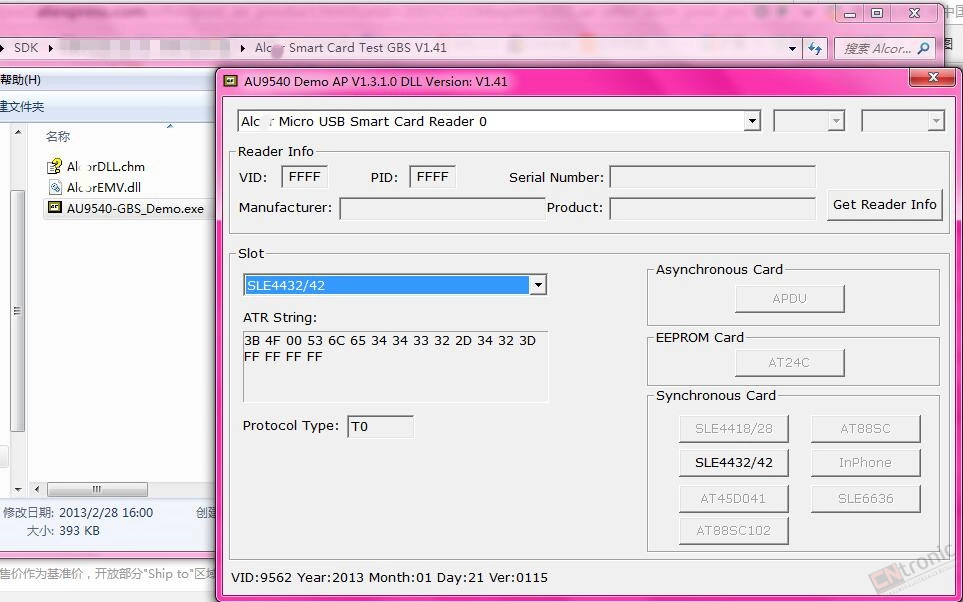This screenshot has width=963, height=602.
Task: Click the AT45D041 button
Action: coord(734,499)
